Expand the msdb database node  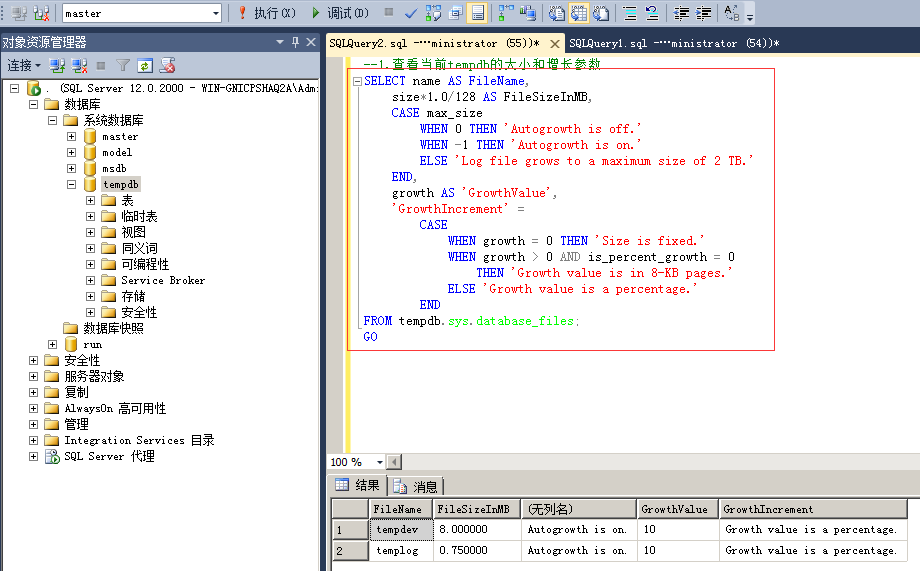(x=71, y=168)
